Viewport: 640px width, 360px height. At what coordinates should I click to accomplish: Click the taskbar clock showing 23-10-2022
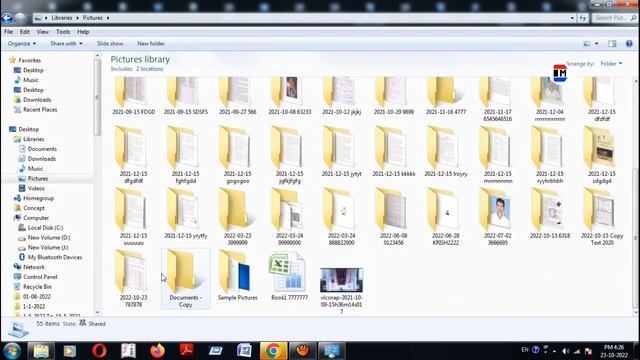(x=613, y=351)
